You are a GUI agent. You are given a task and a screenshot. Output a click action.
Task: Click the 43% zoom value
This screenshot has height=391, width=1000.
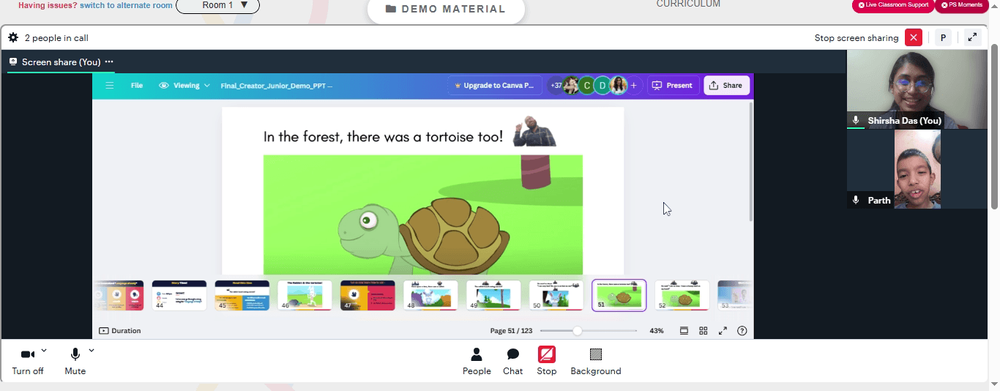(x=656, y=330)
